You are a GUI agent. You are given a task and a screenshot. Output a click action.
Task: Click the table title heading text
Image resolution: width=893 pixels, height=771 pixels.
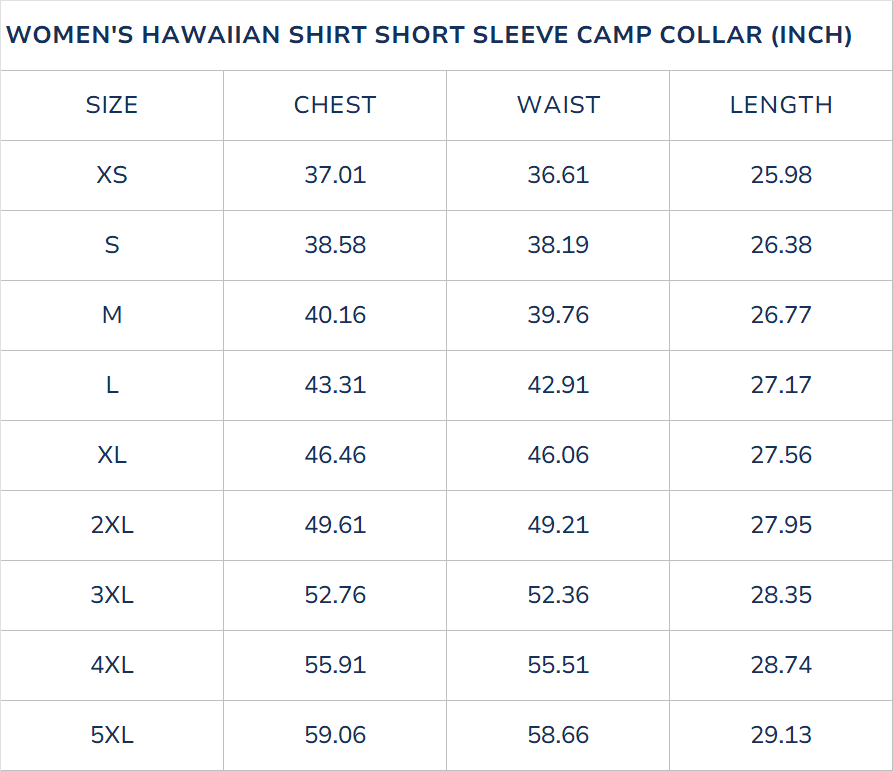429,36
